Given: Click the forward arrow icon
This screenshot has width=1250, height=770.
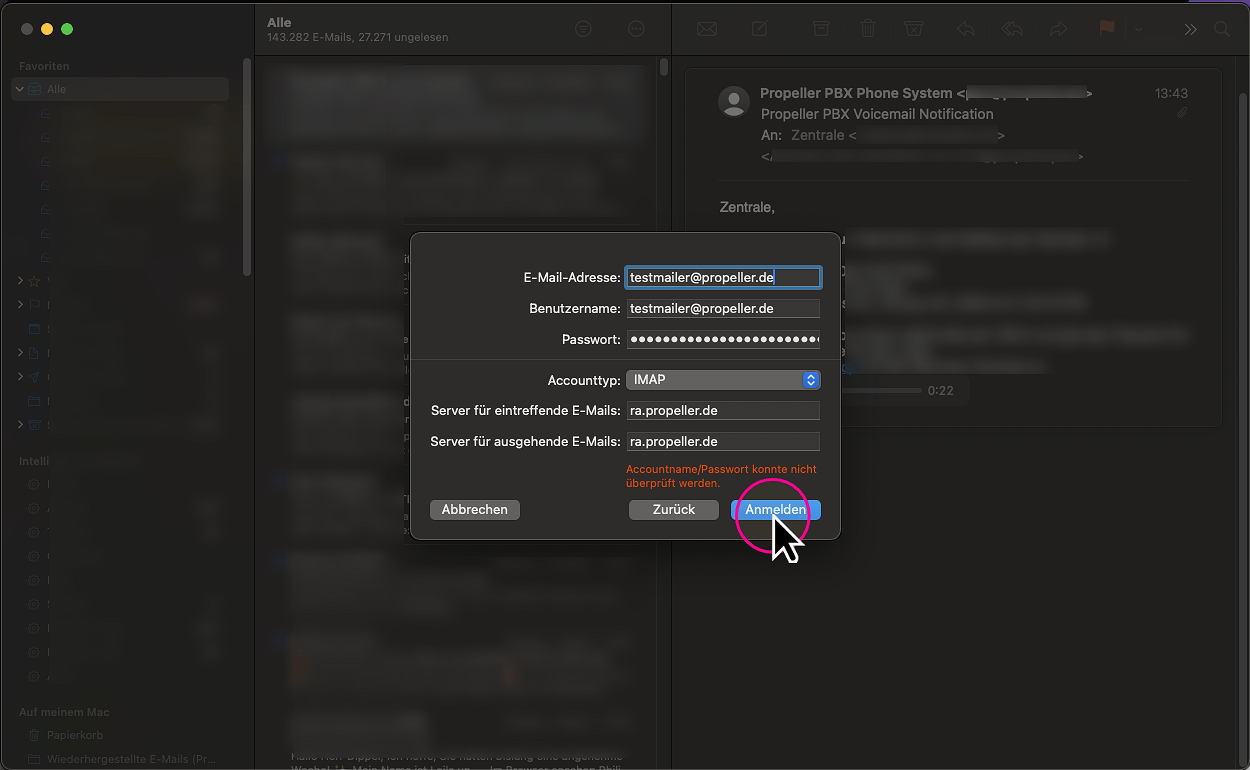Looking at the screenshot, I should 1058,29.
